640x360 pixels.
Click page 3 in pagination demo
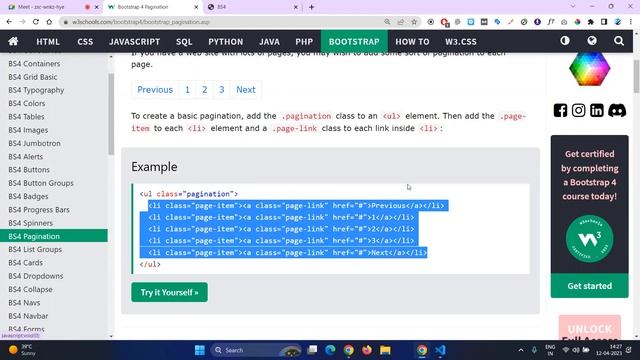pos(222,90)
